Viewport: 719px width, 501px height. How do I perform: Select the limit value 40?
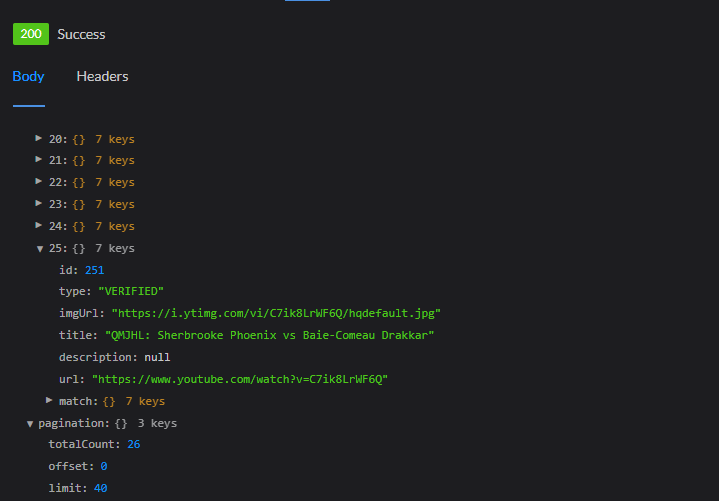coord(100,488)
